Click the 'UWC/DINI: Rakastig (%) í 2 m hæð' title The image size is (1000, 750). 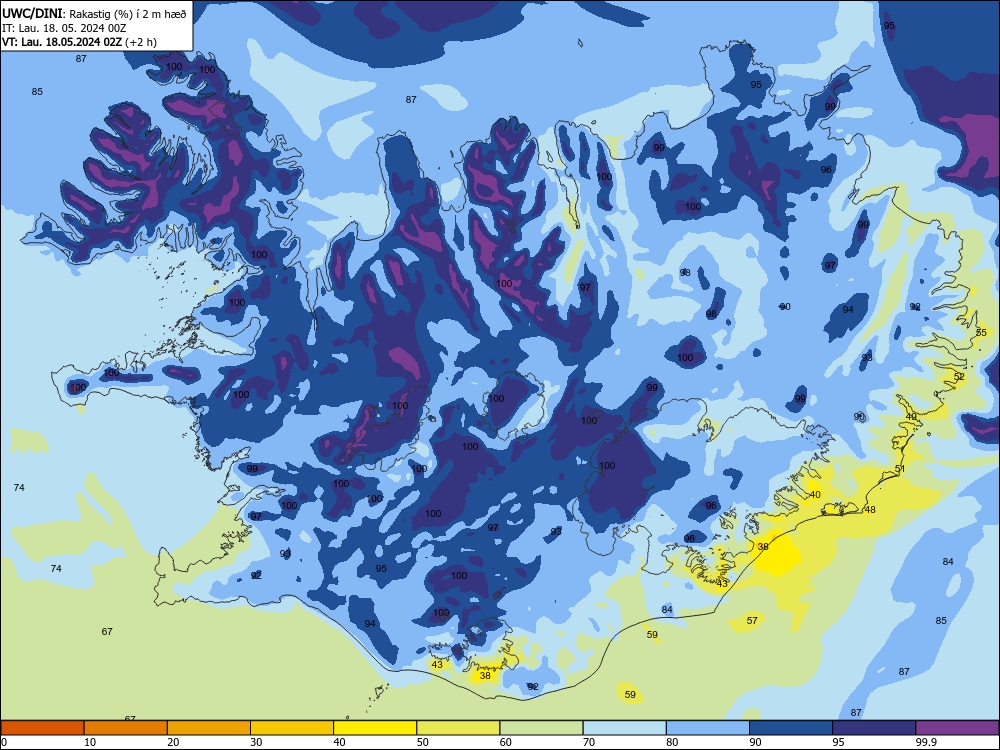click(x=94, y=13)
